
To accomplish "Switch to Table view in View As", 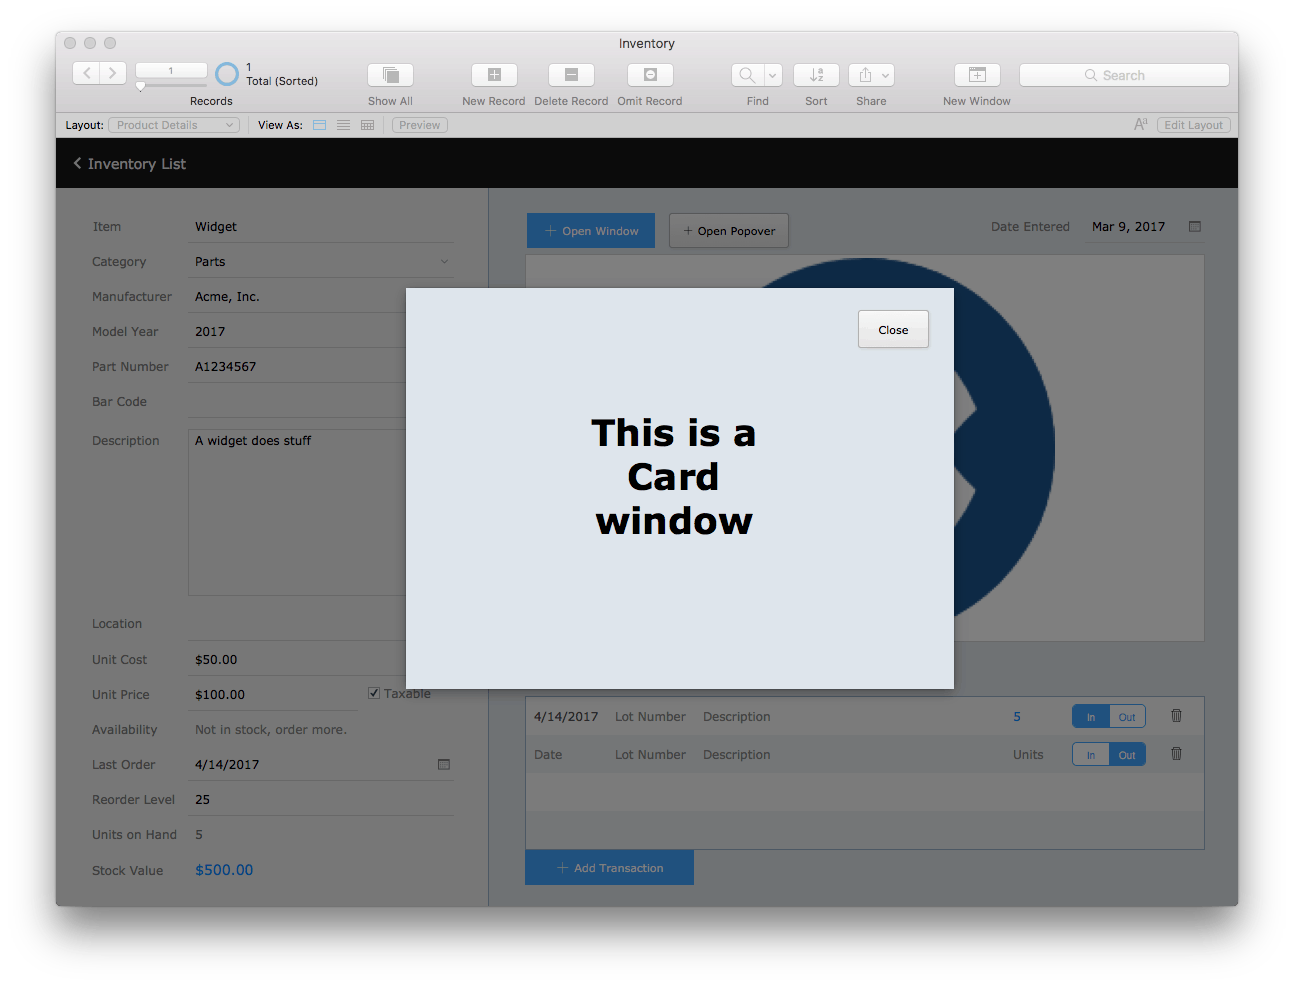I will pos(367,124).
